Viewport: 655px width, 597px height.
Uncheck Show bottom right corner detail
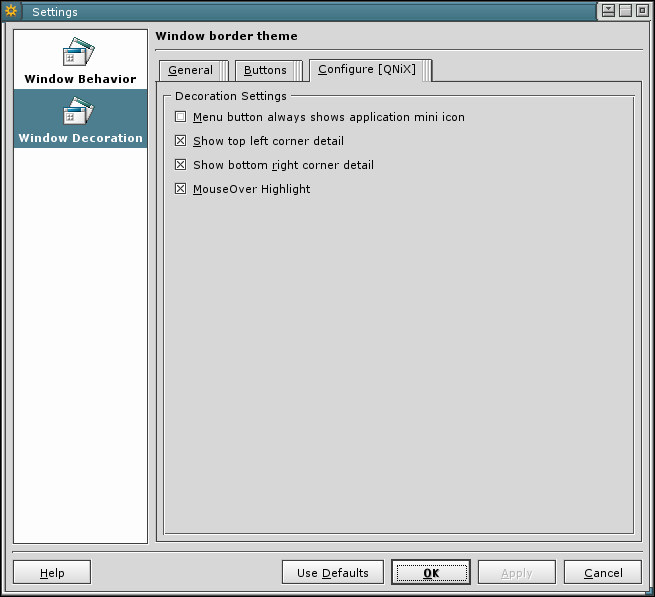coord(180,165)
